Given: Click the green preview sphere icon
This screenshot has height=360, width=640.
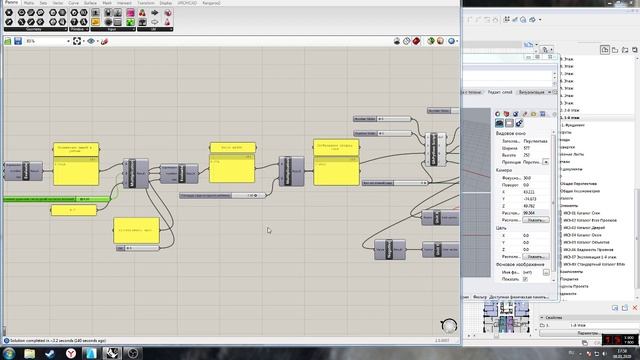Looking at the screenshot, I should coord(430,41).
